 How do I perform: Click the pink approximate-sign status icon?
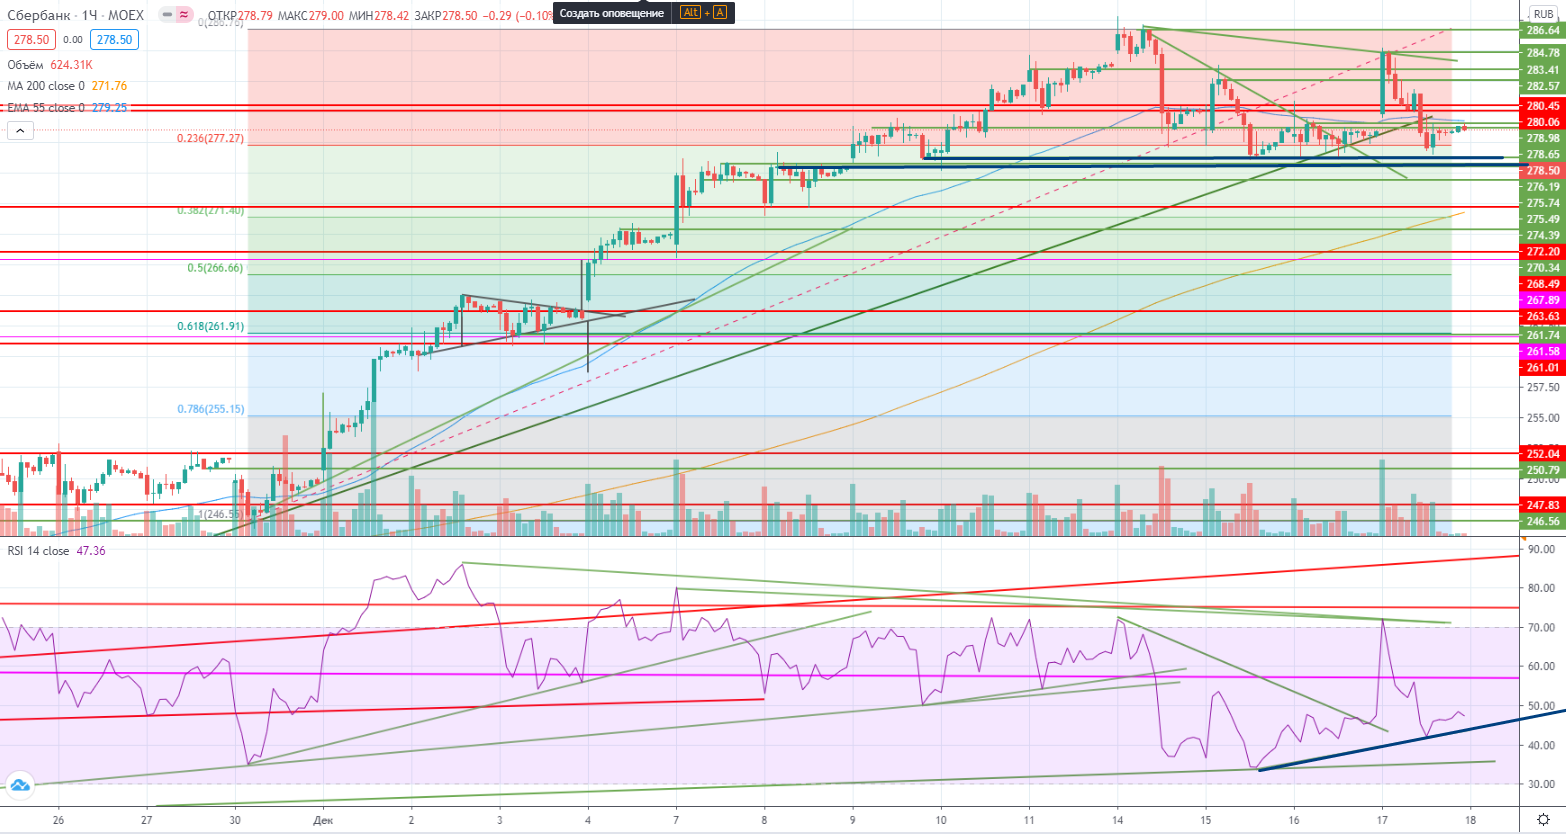pyautogui.click(x=184, y=15)
